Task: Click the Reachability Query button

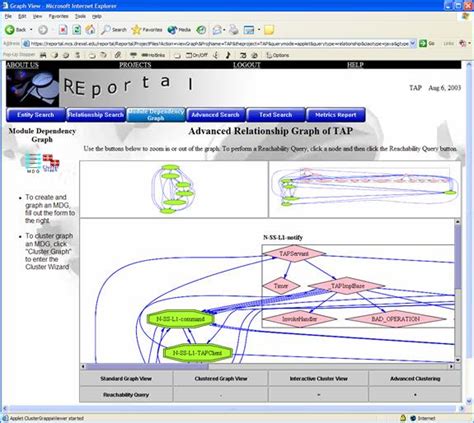Action: [126, 395]
